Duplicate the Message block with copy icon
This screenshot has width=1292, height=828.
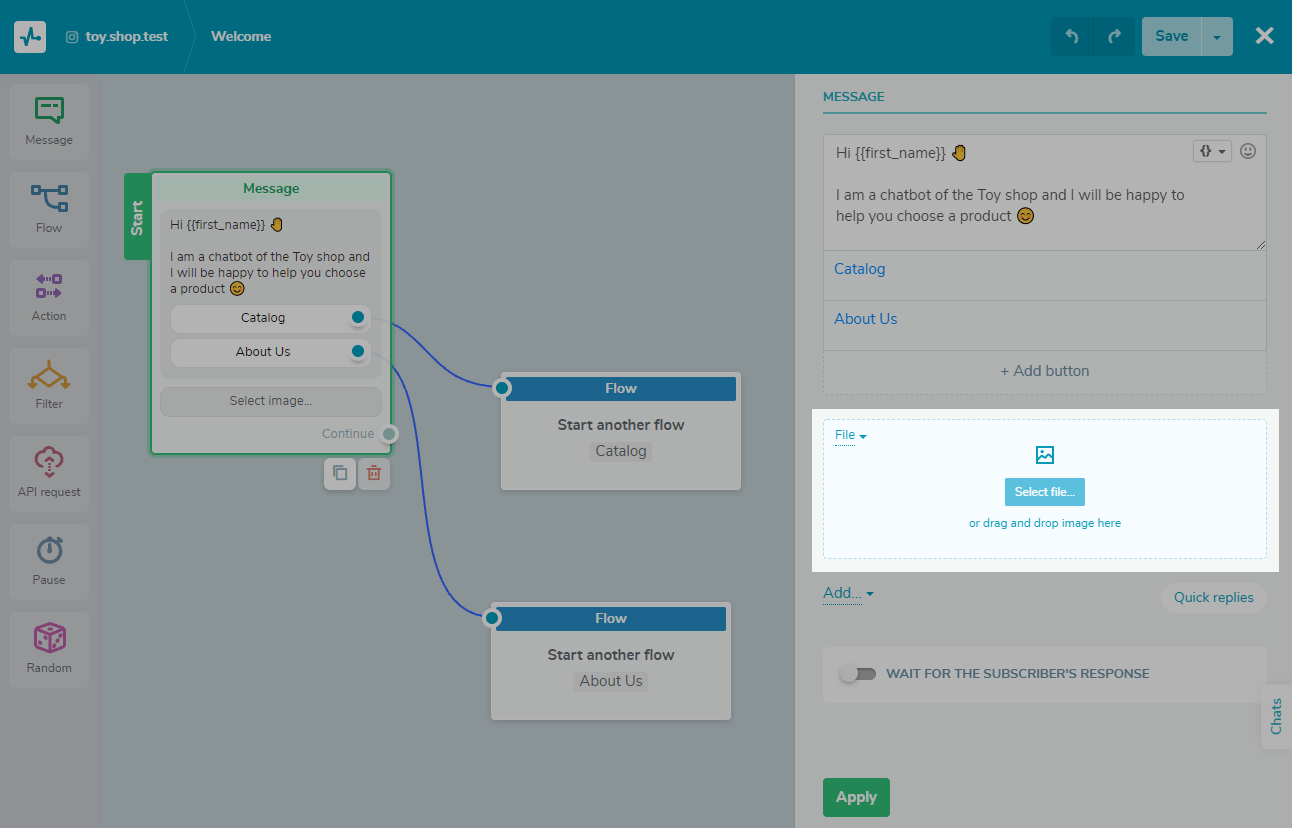pyautogui.click(x=340, y=474)
